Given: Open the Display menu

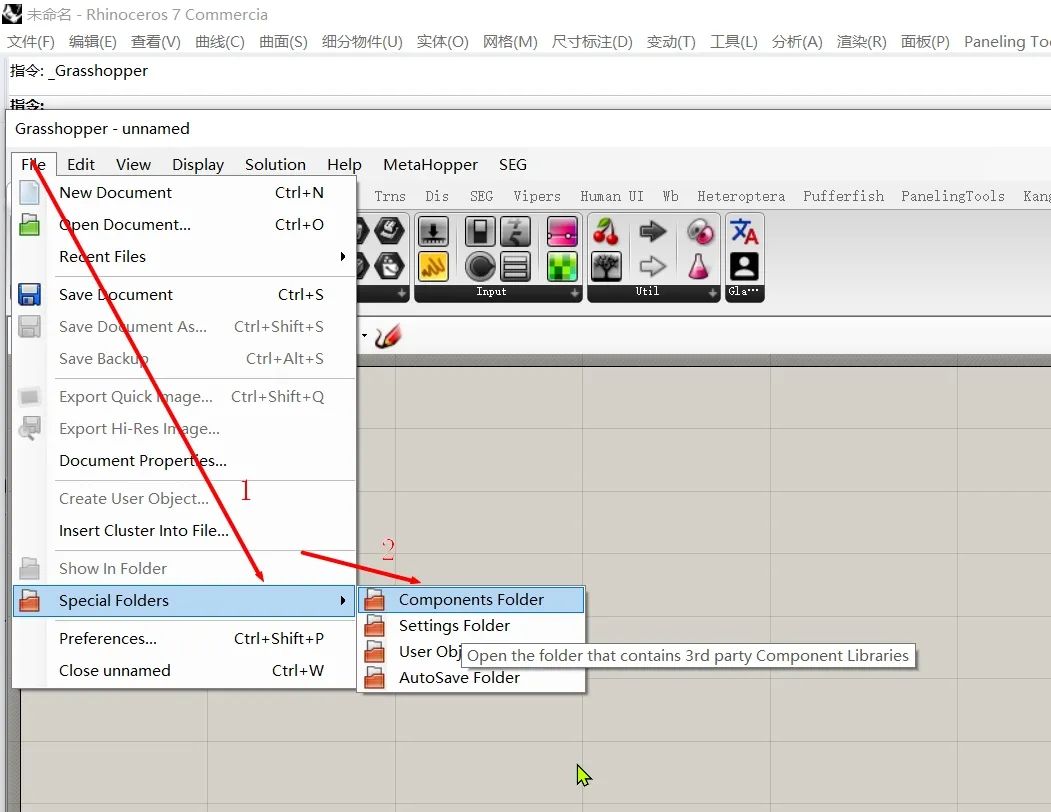Looking at the screenshot, I should [198, 164].
